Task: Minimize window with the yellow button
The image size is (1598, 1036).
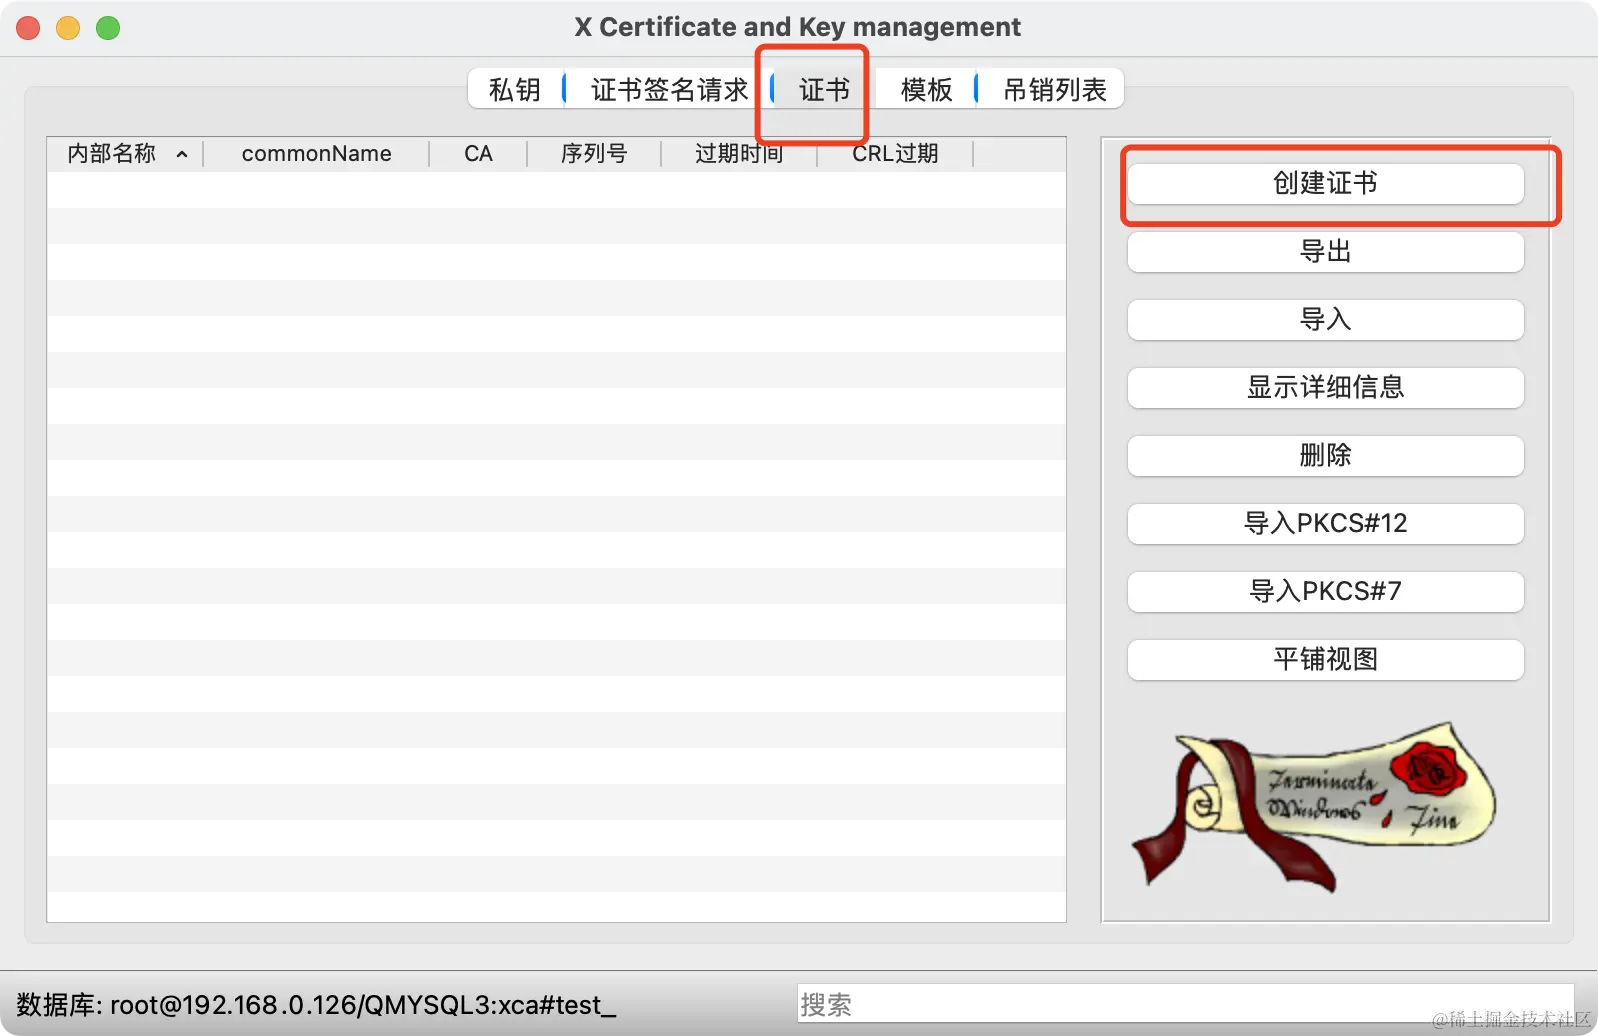Action: pos(68,28)
